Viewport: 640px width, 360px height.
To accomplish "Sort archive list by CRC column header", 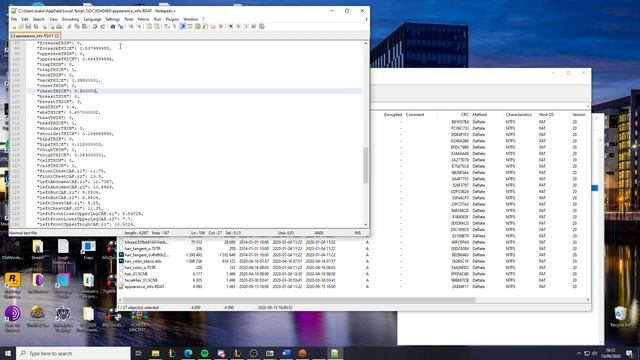I will [x=464, y=115].
